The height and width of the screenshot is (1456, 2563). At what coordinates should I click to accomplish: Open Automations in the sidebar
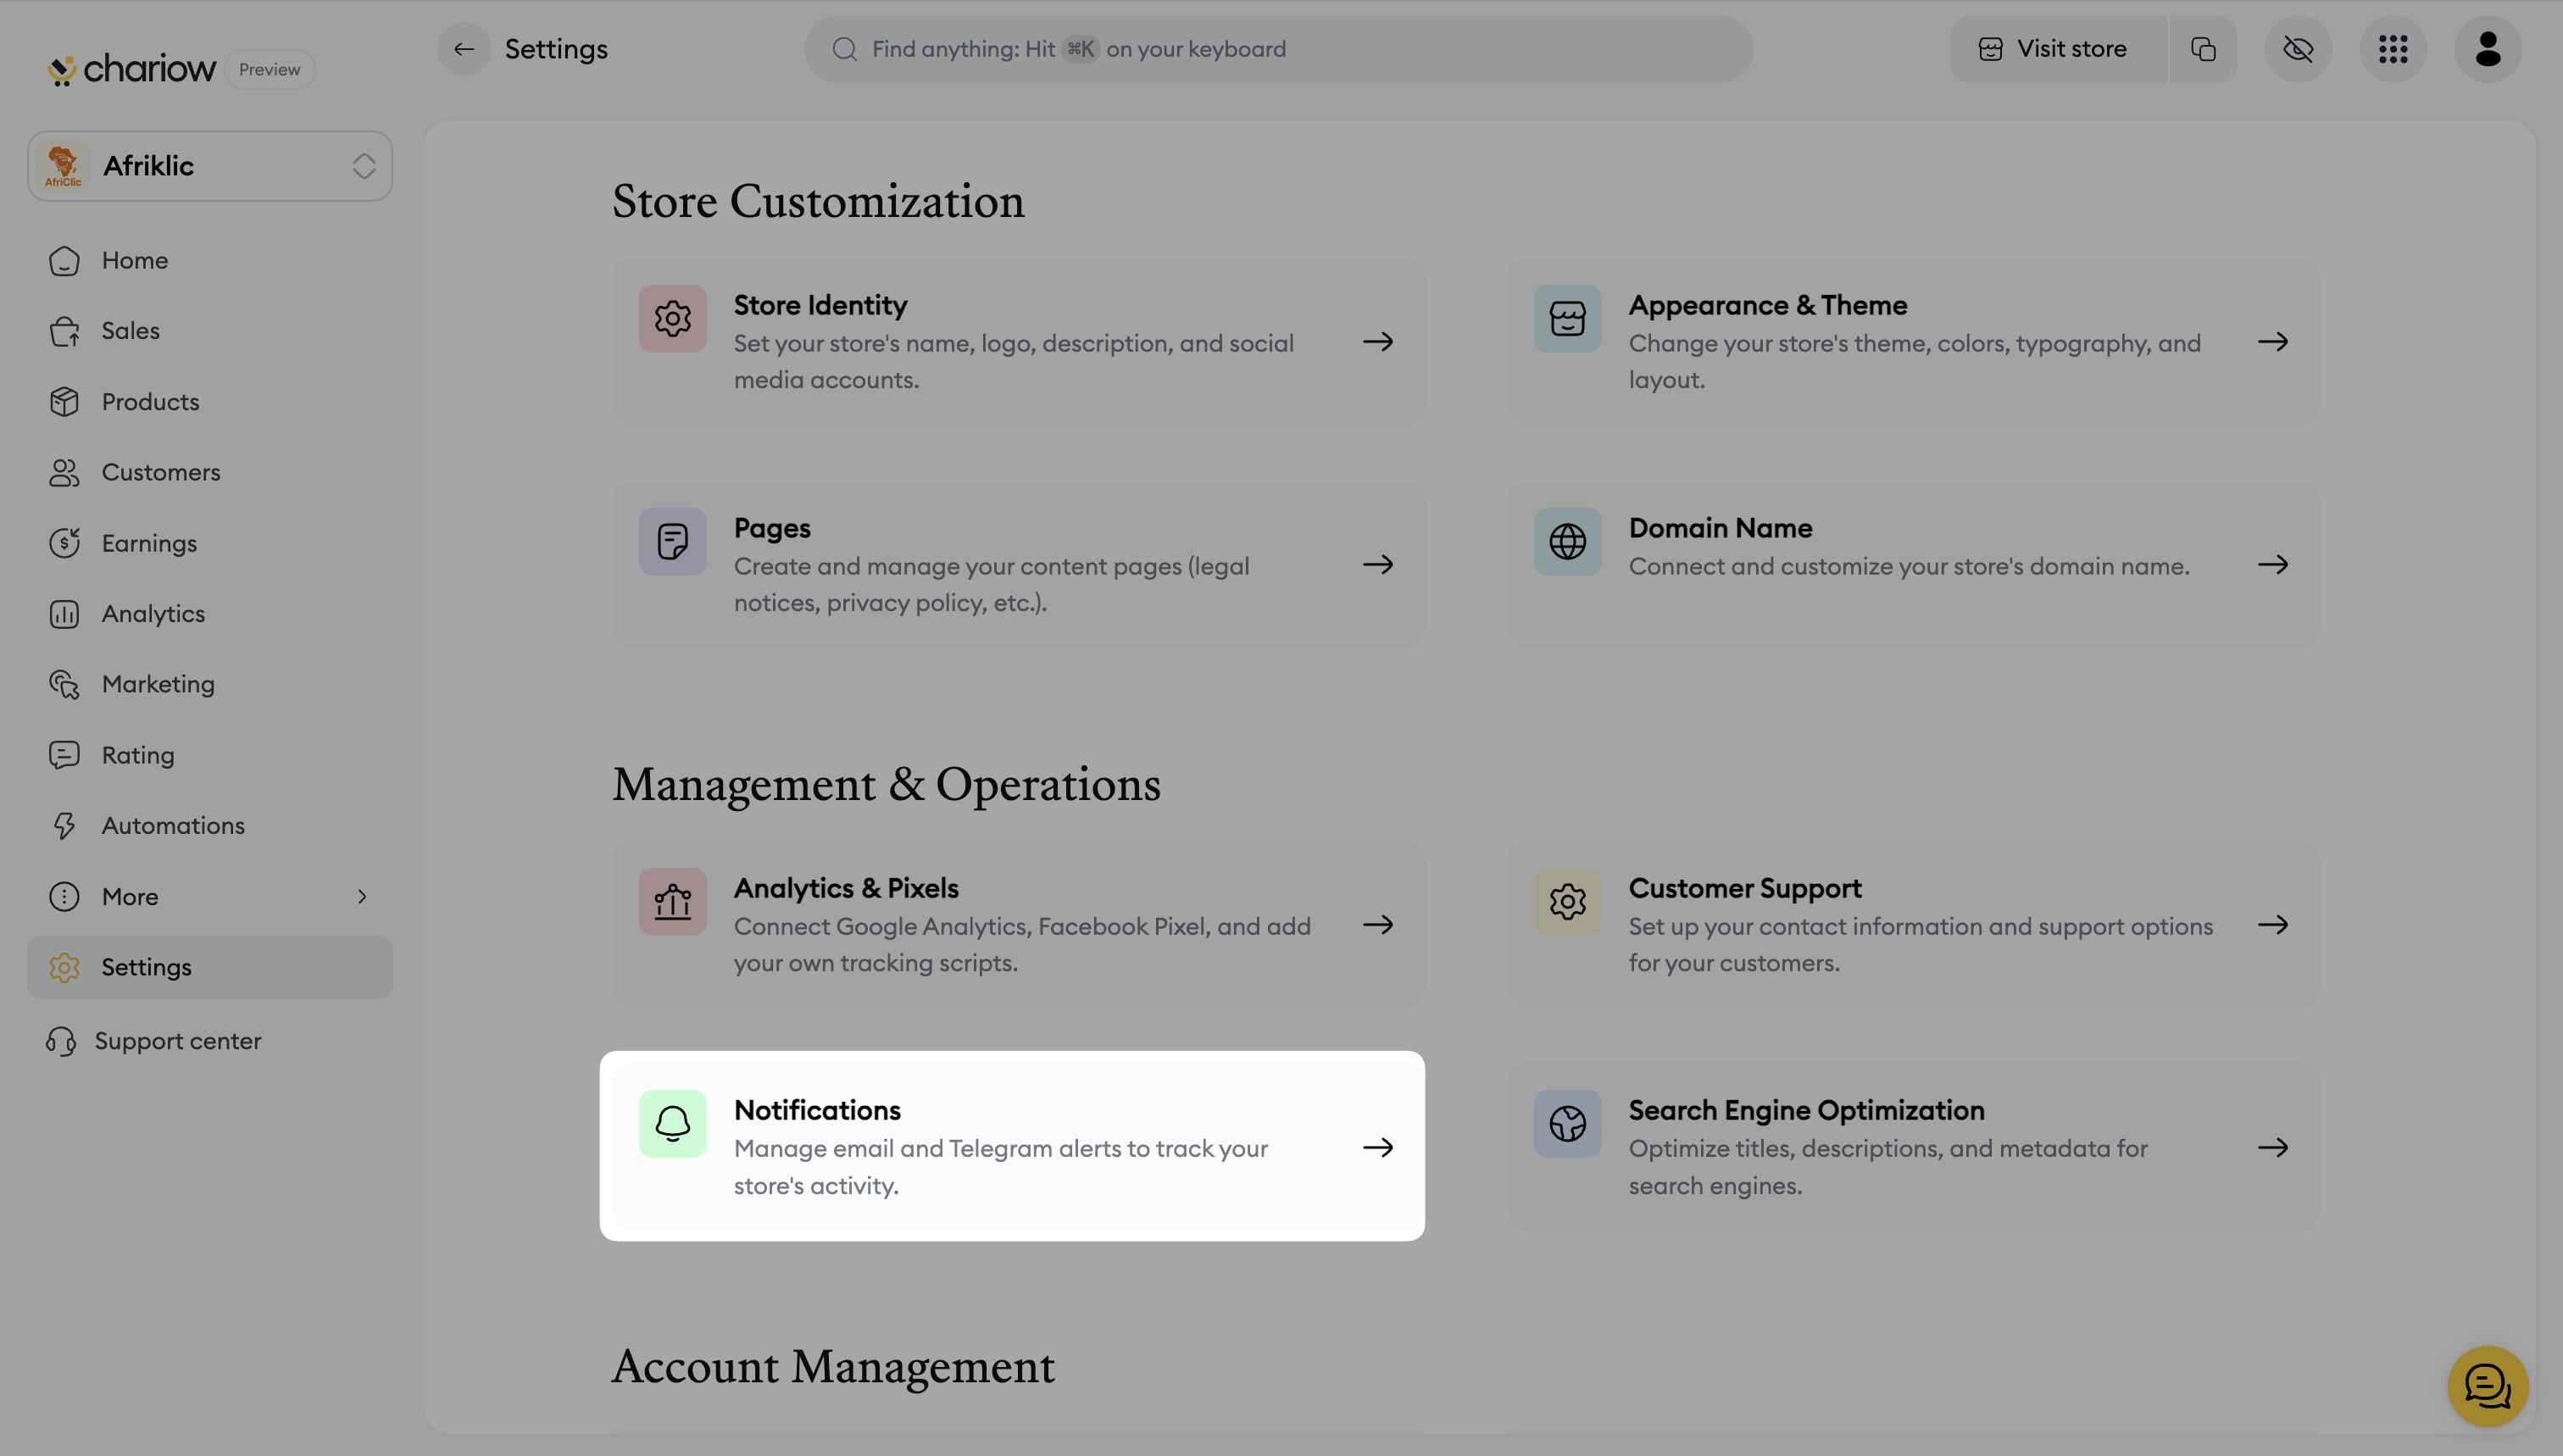173,825
